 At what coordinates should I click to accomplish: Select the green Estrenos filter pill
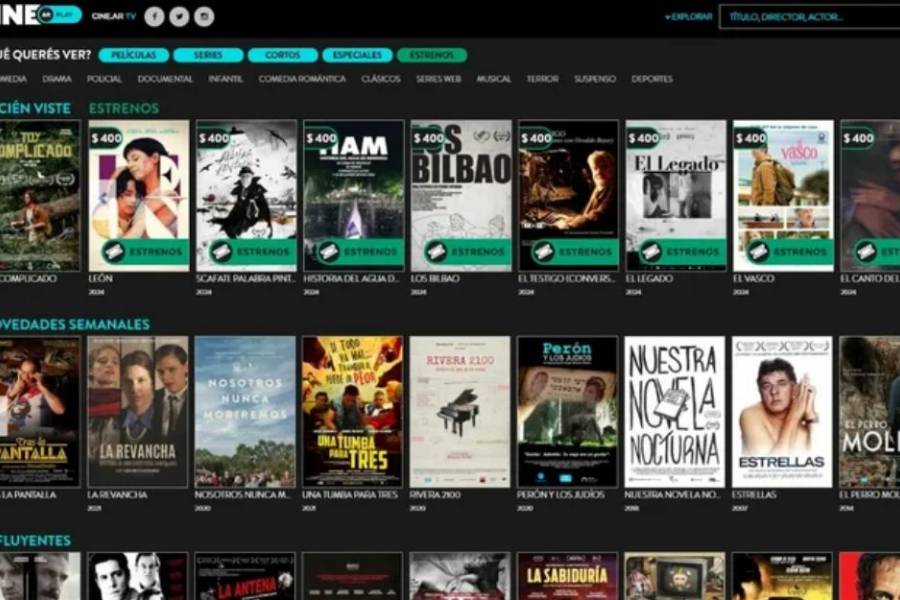(432, 55)
